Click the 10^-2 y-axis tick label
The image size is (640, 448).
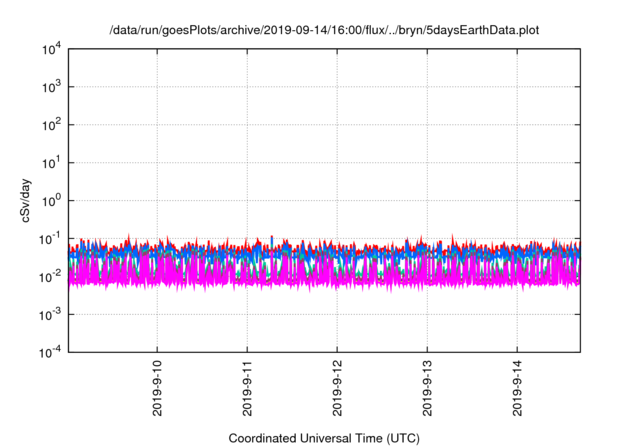click(x=50, y=276)
